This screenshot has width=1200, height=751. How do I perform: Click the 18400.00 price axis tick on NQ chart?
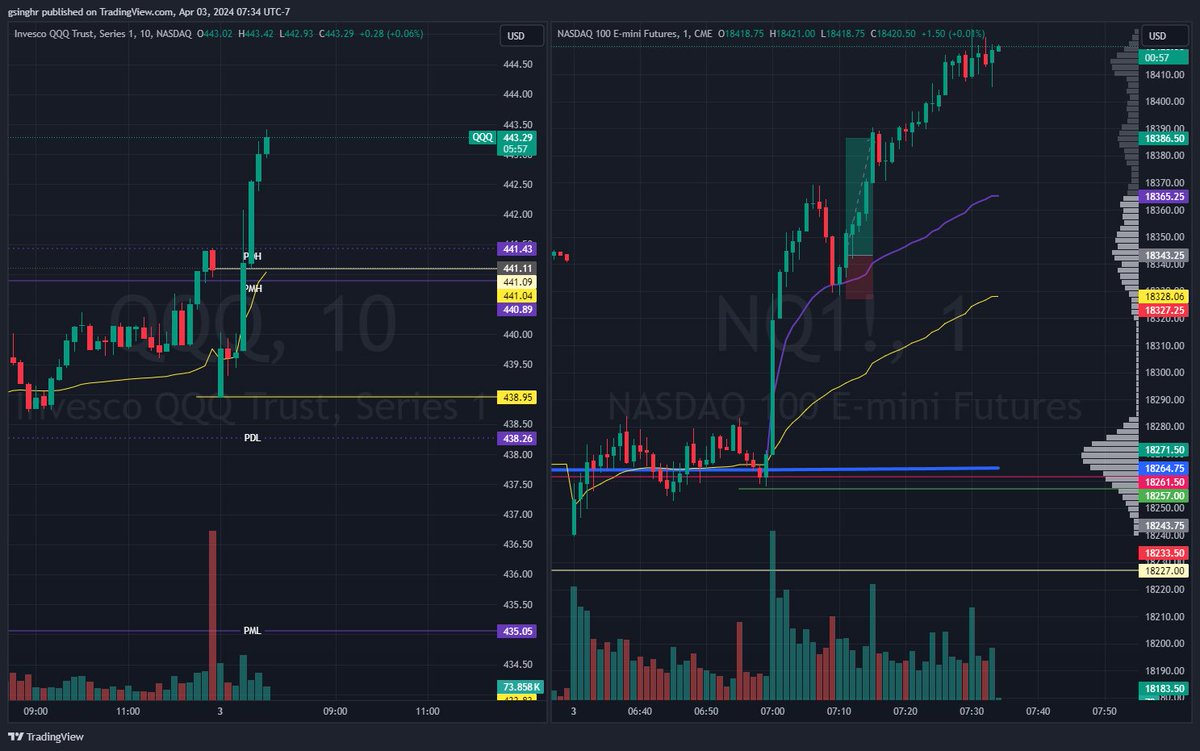1163,101
